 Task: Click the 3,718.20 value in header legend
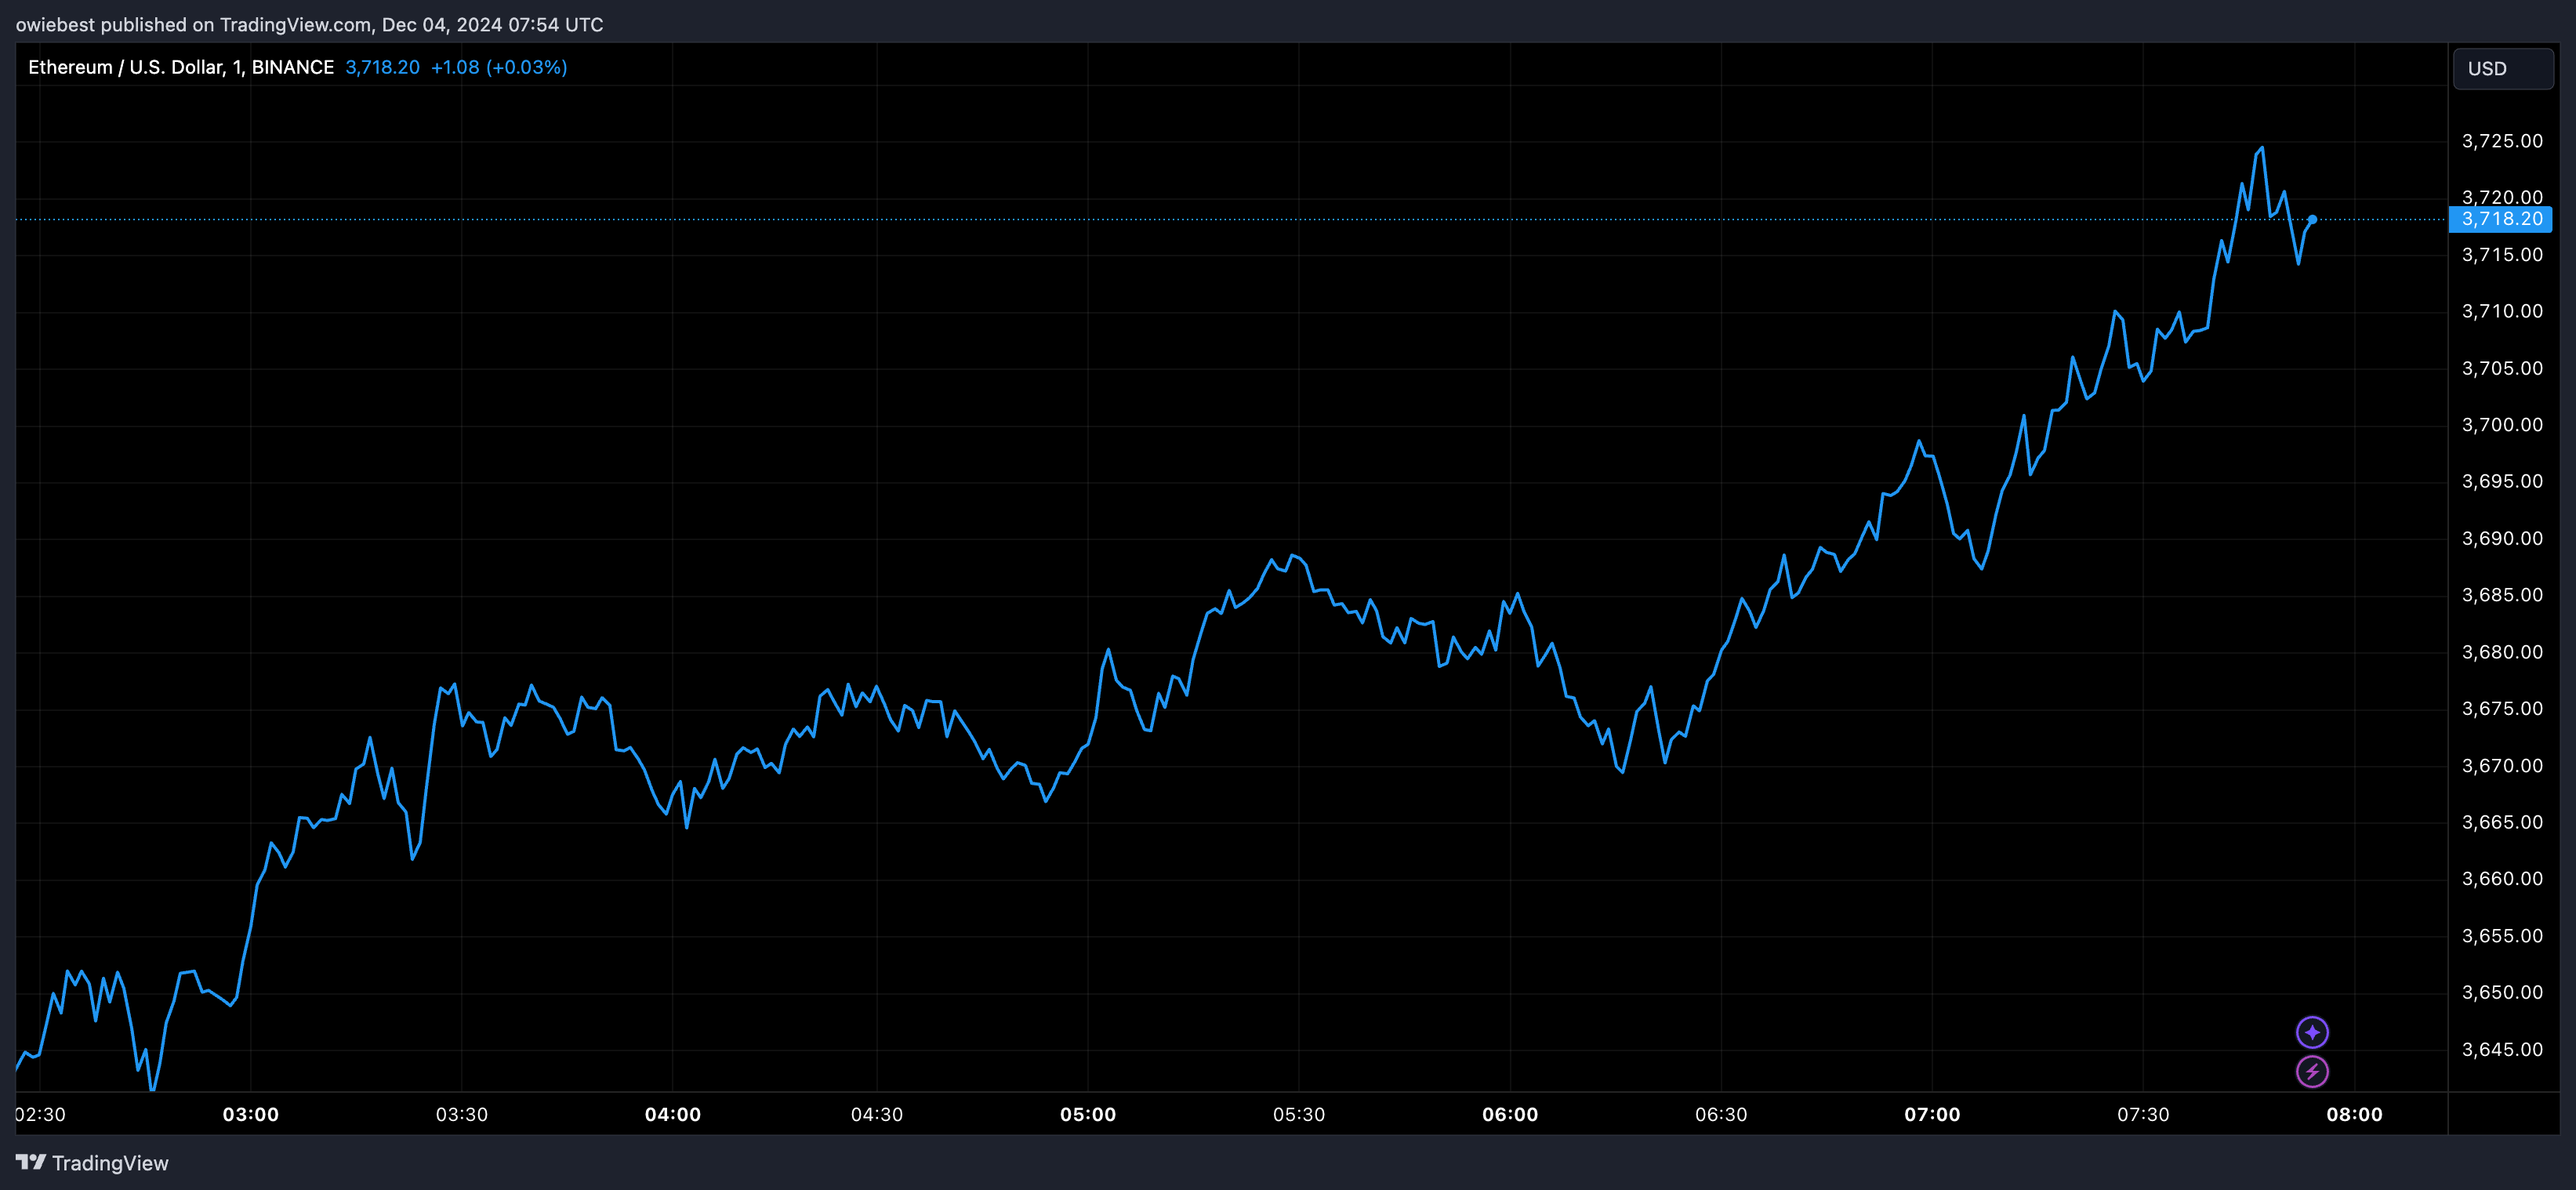coord(383,67)
